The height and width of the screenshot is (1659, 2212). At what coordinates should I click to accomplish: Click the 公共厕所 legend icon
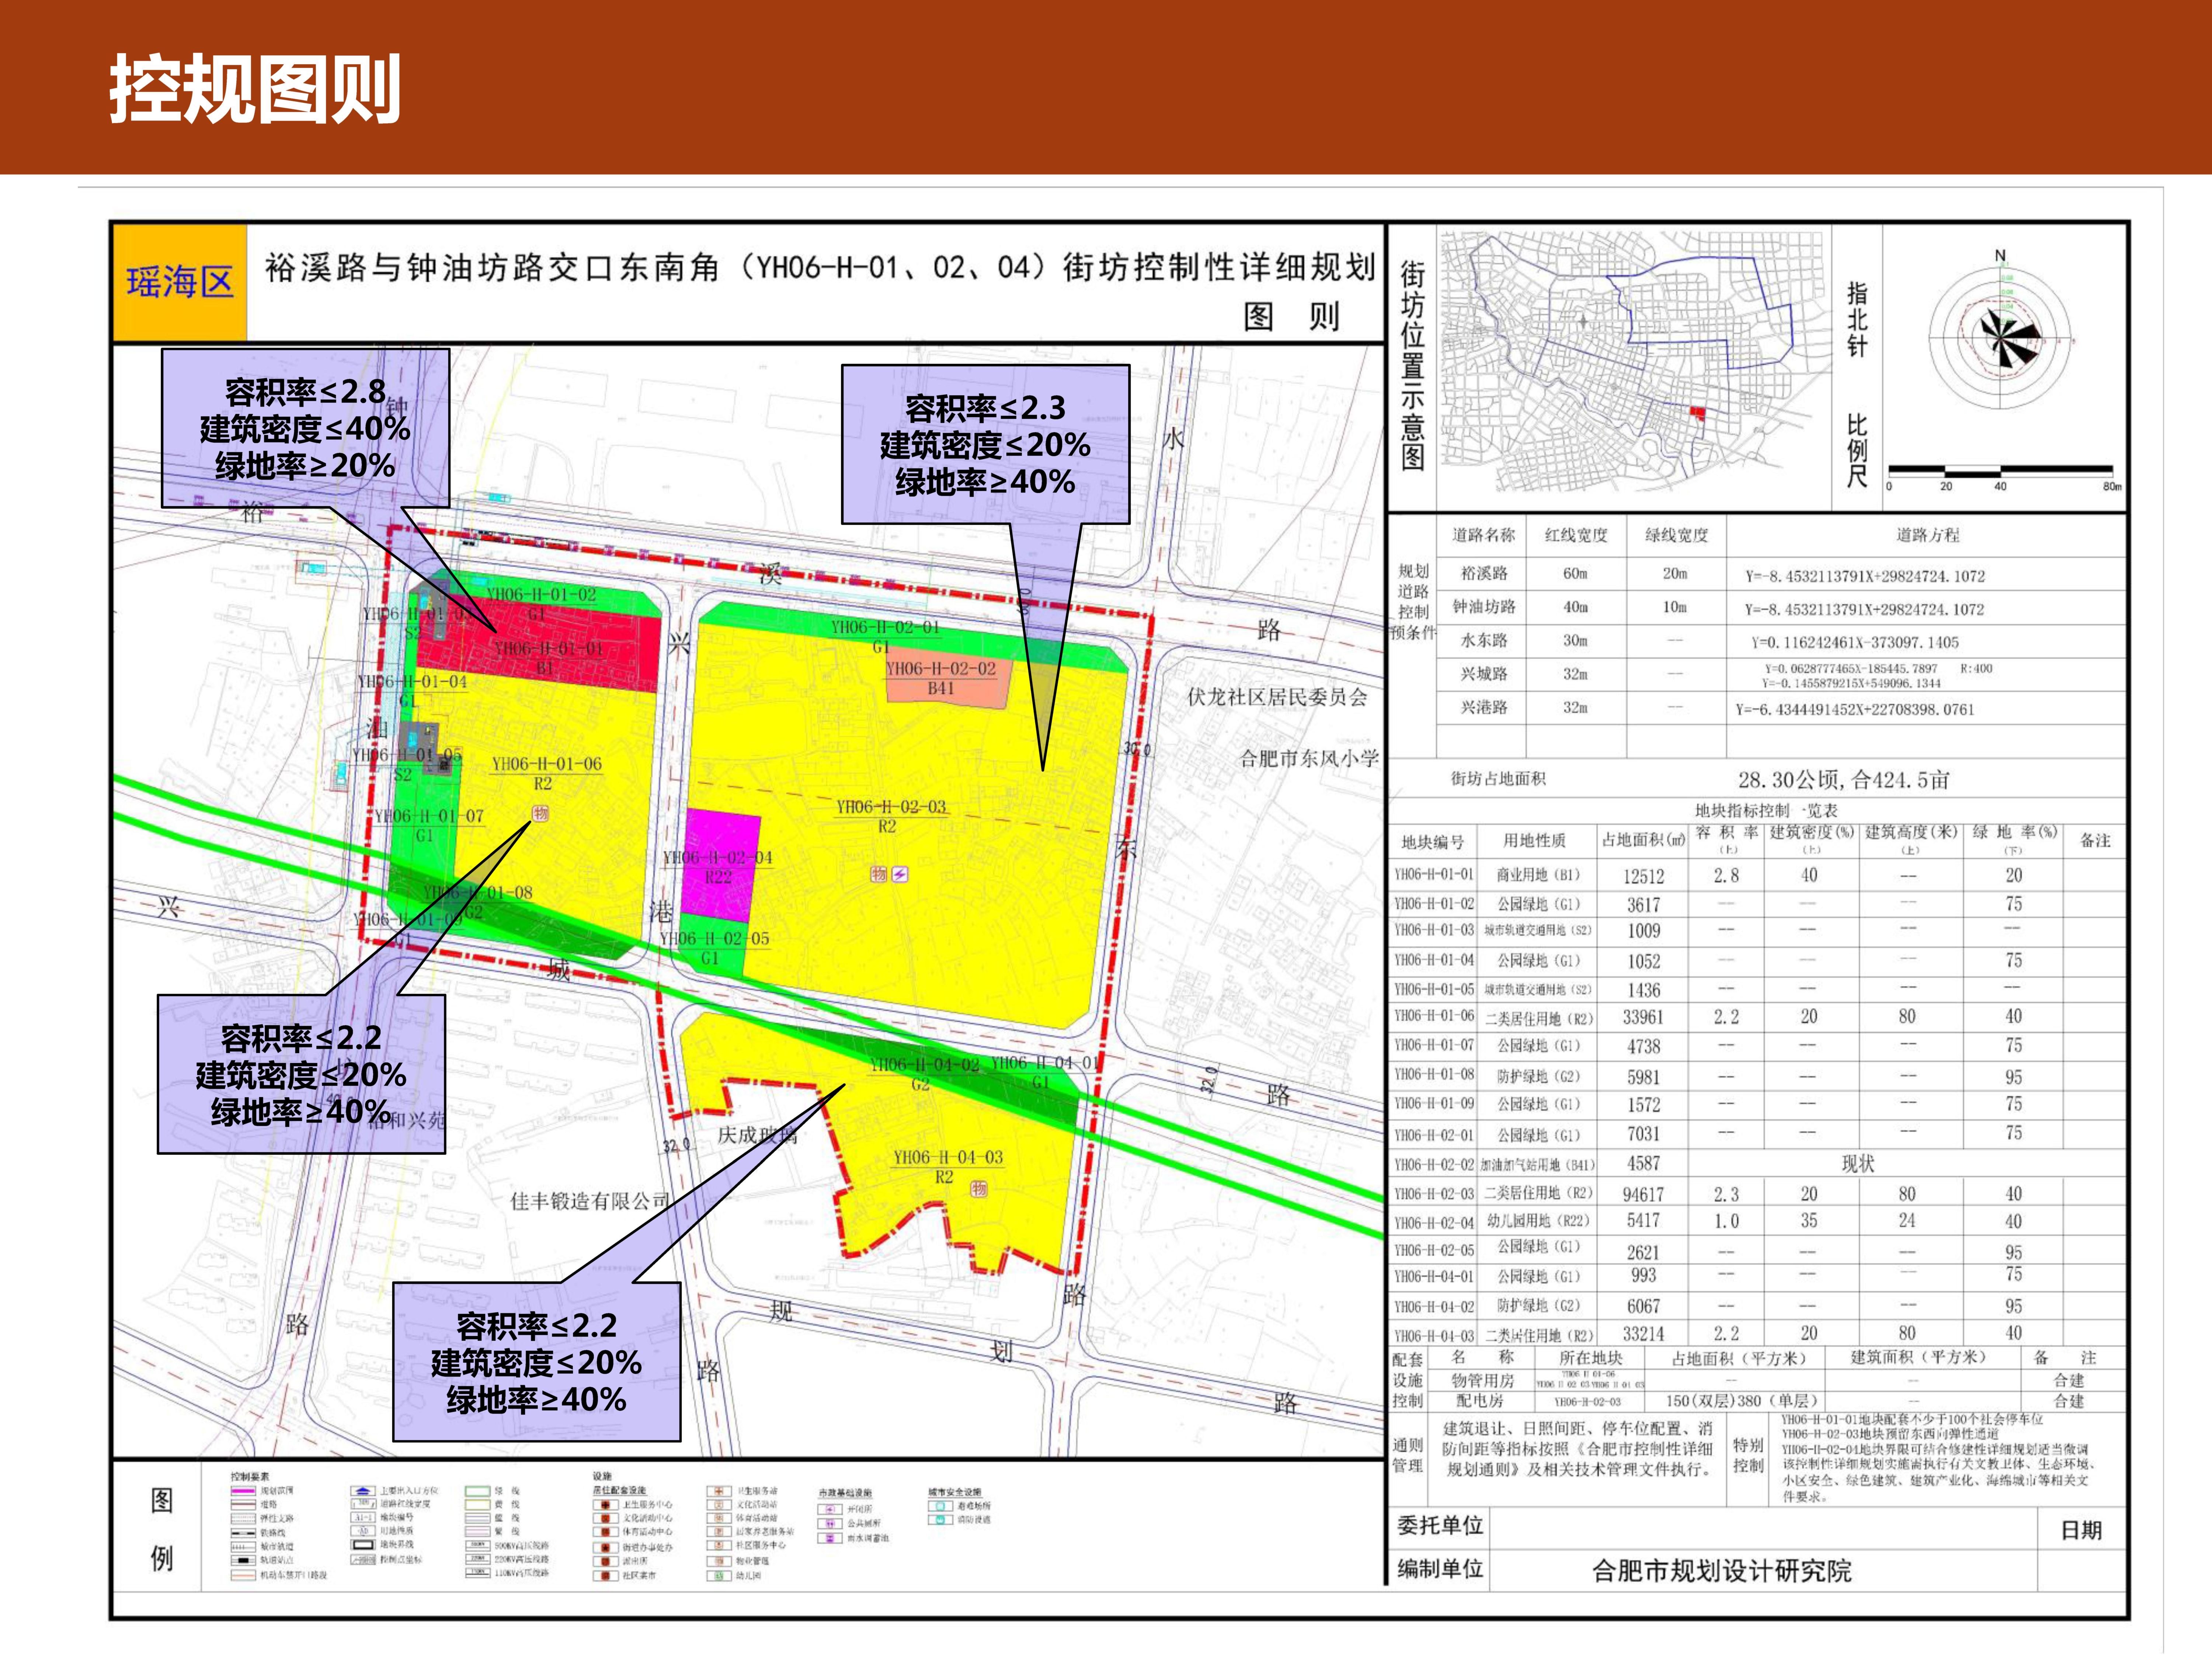point(830,1524)
